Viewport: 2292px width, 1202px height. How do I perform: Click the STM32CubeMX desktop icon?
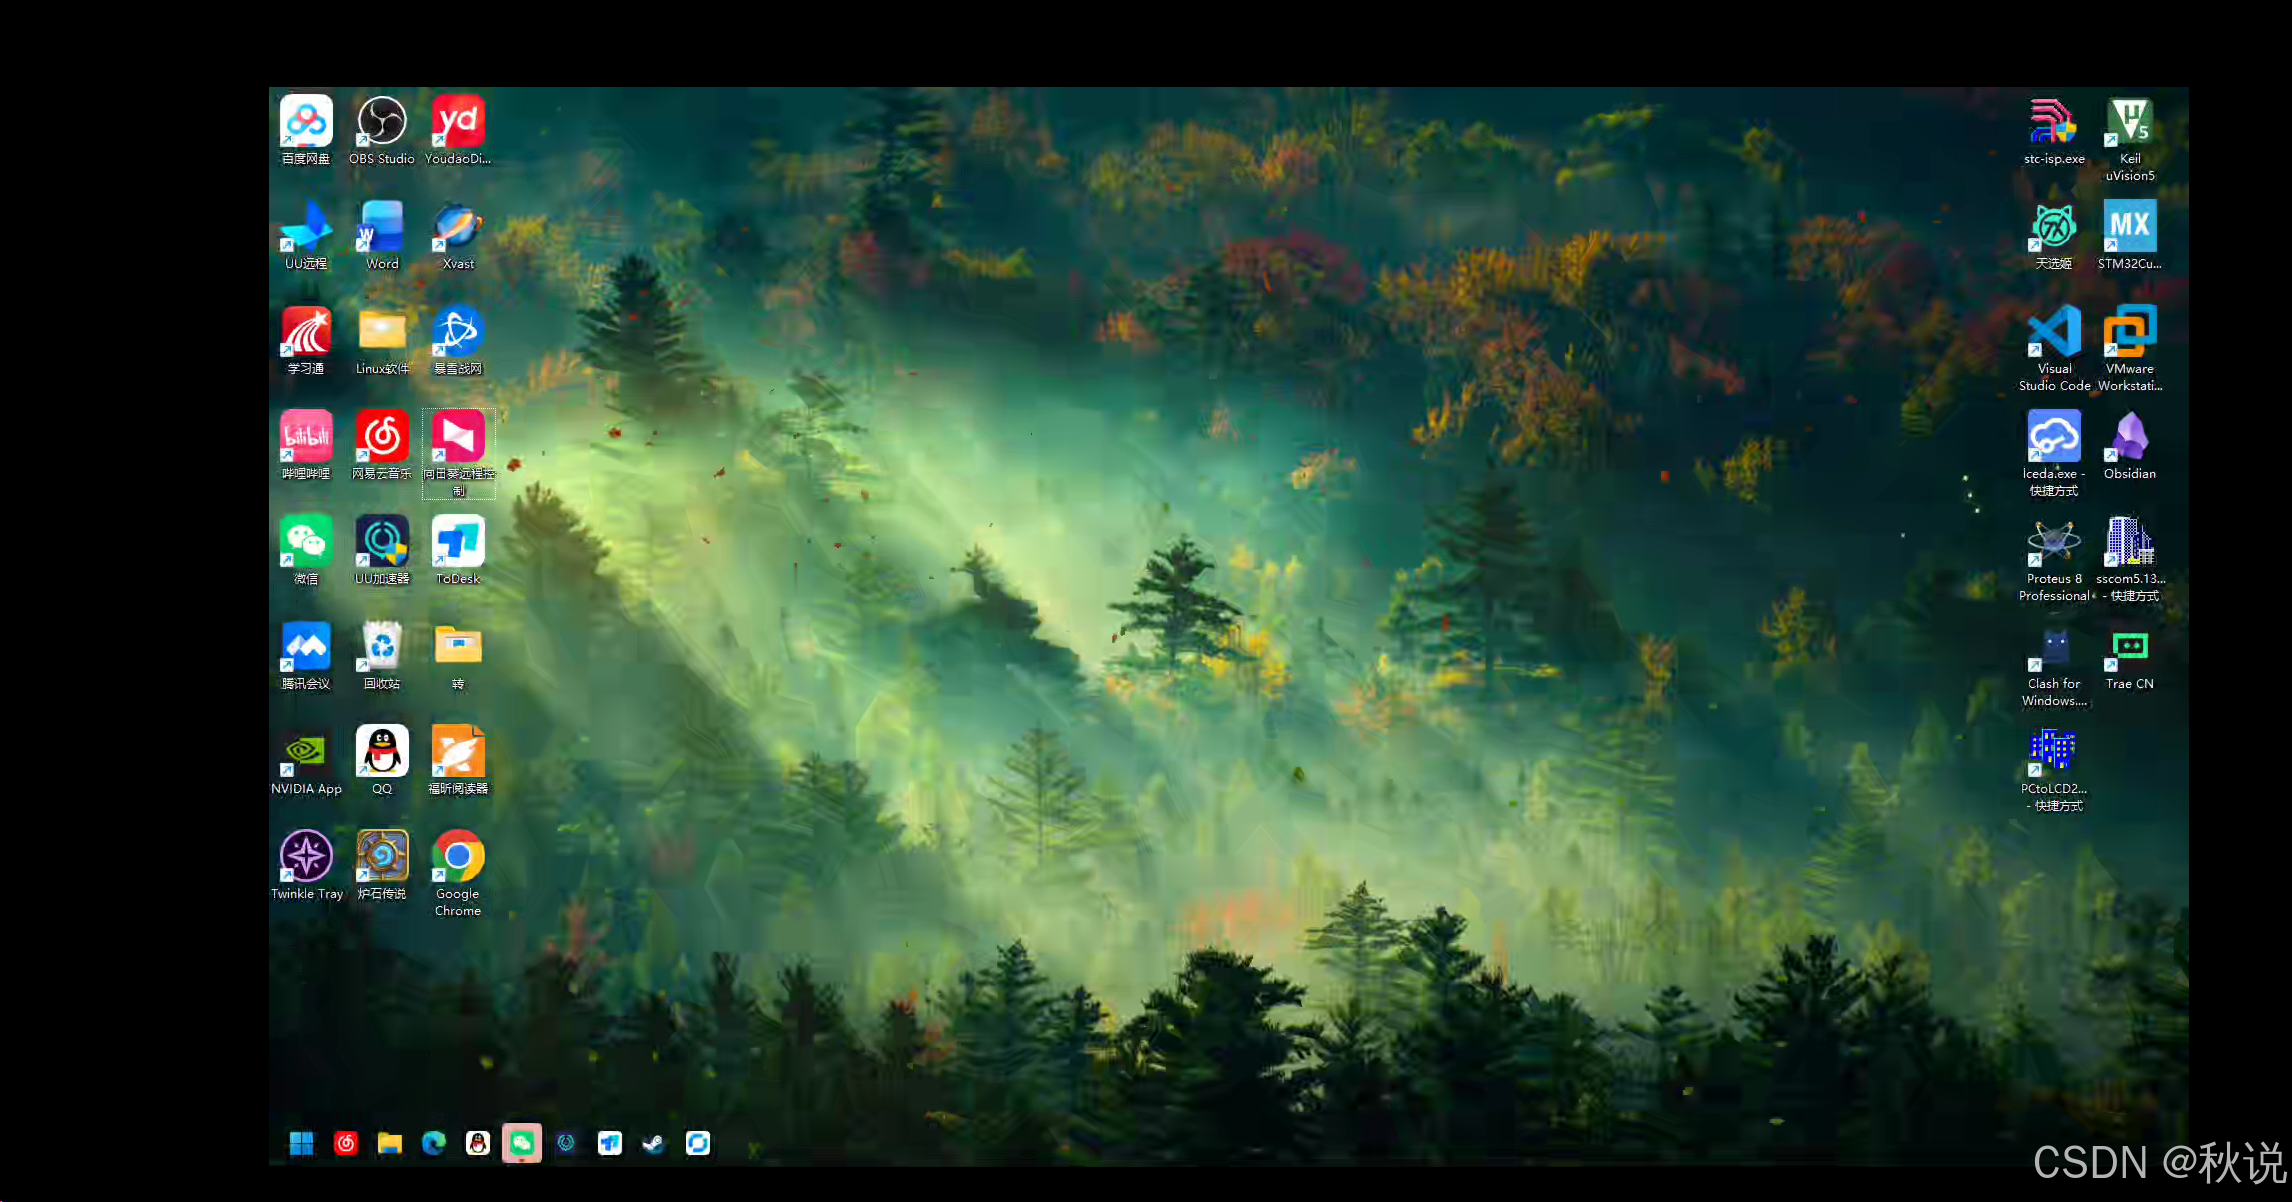2130,227
